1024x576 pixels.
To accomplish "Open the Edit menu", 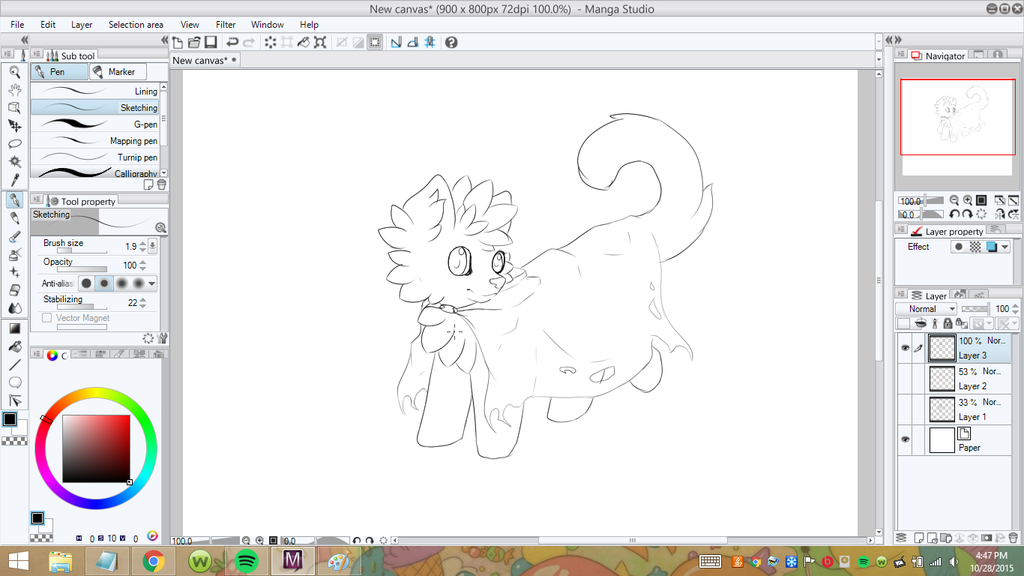I will (48, 25).
